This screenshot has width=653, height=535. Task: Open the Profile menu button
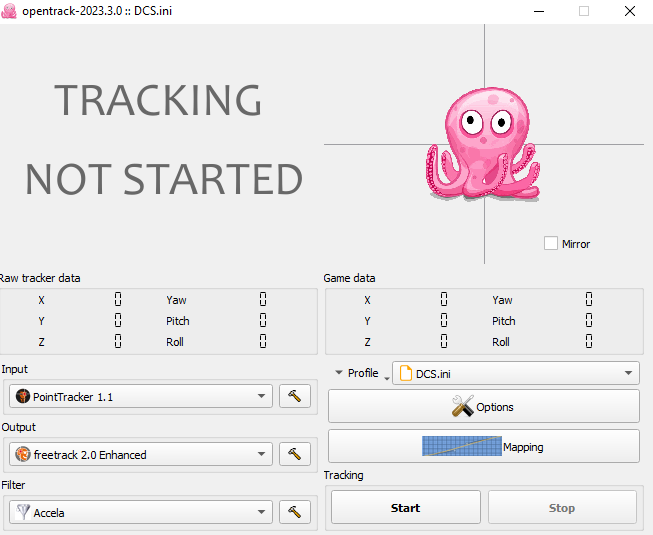click(x=361, y=373)
